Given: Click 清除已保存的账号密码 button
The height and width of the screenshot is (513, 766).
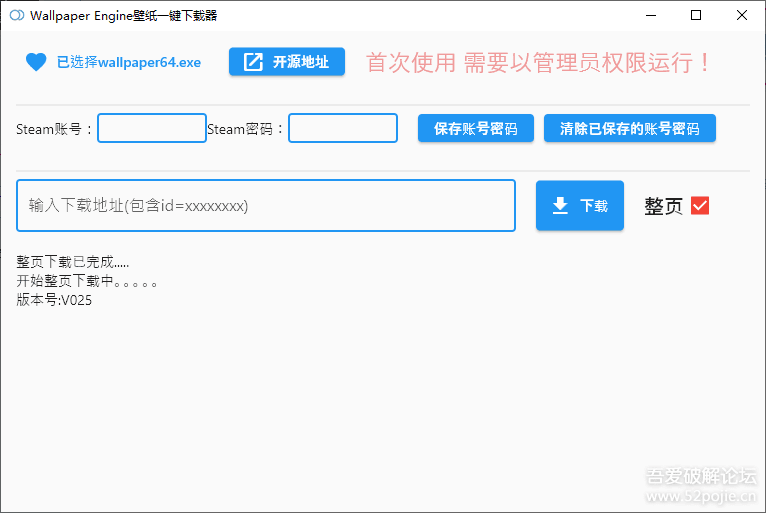Looking at the screenshot, I should [630, 128].
